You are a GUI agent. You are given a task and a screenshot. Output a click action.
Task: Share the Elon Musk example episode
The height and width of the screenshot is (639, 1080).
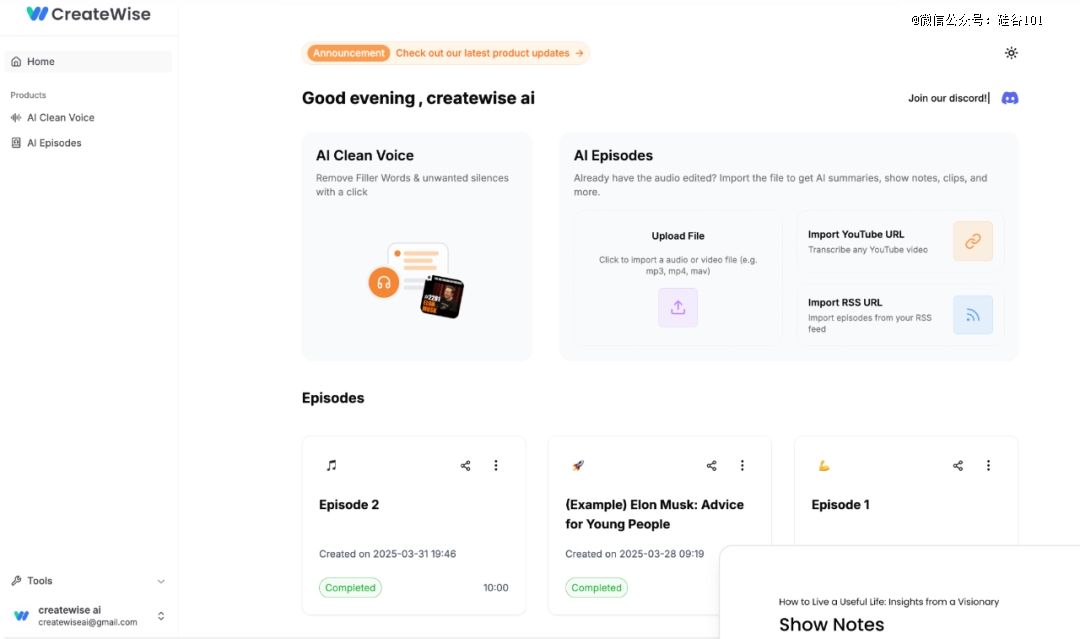click(712, 465)
